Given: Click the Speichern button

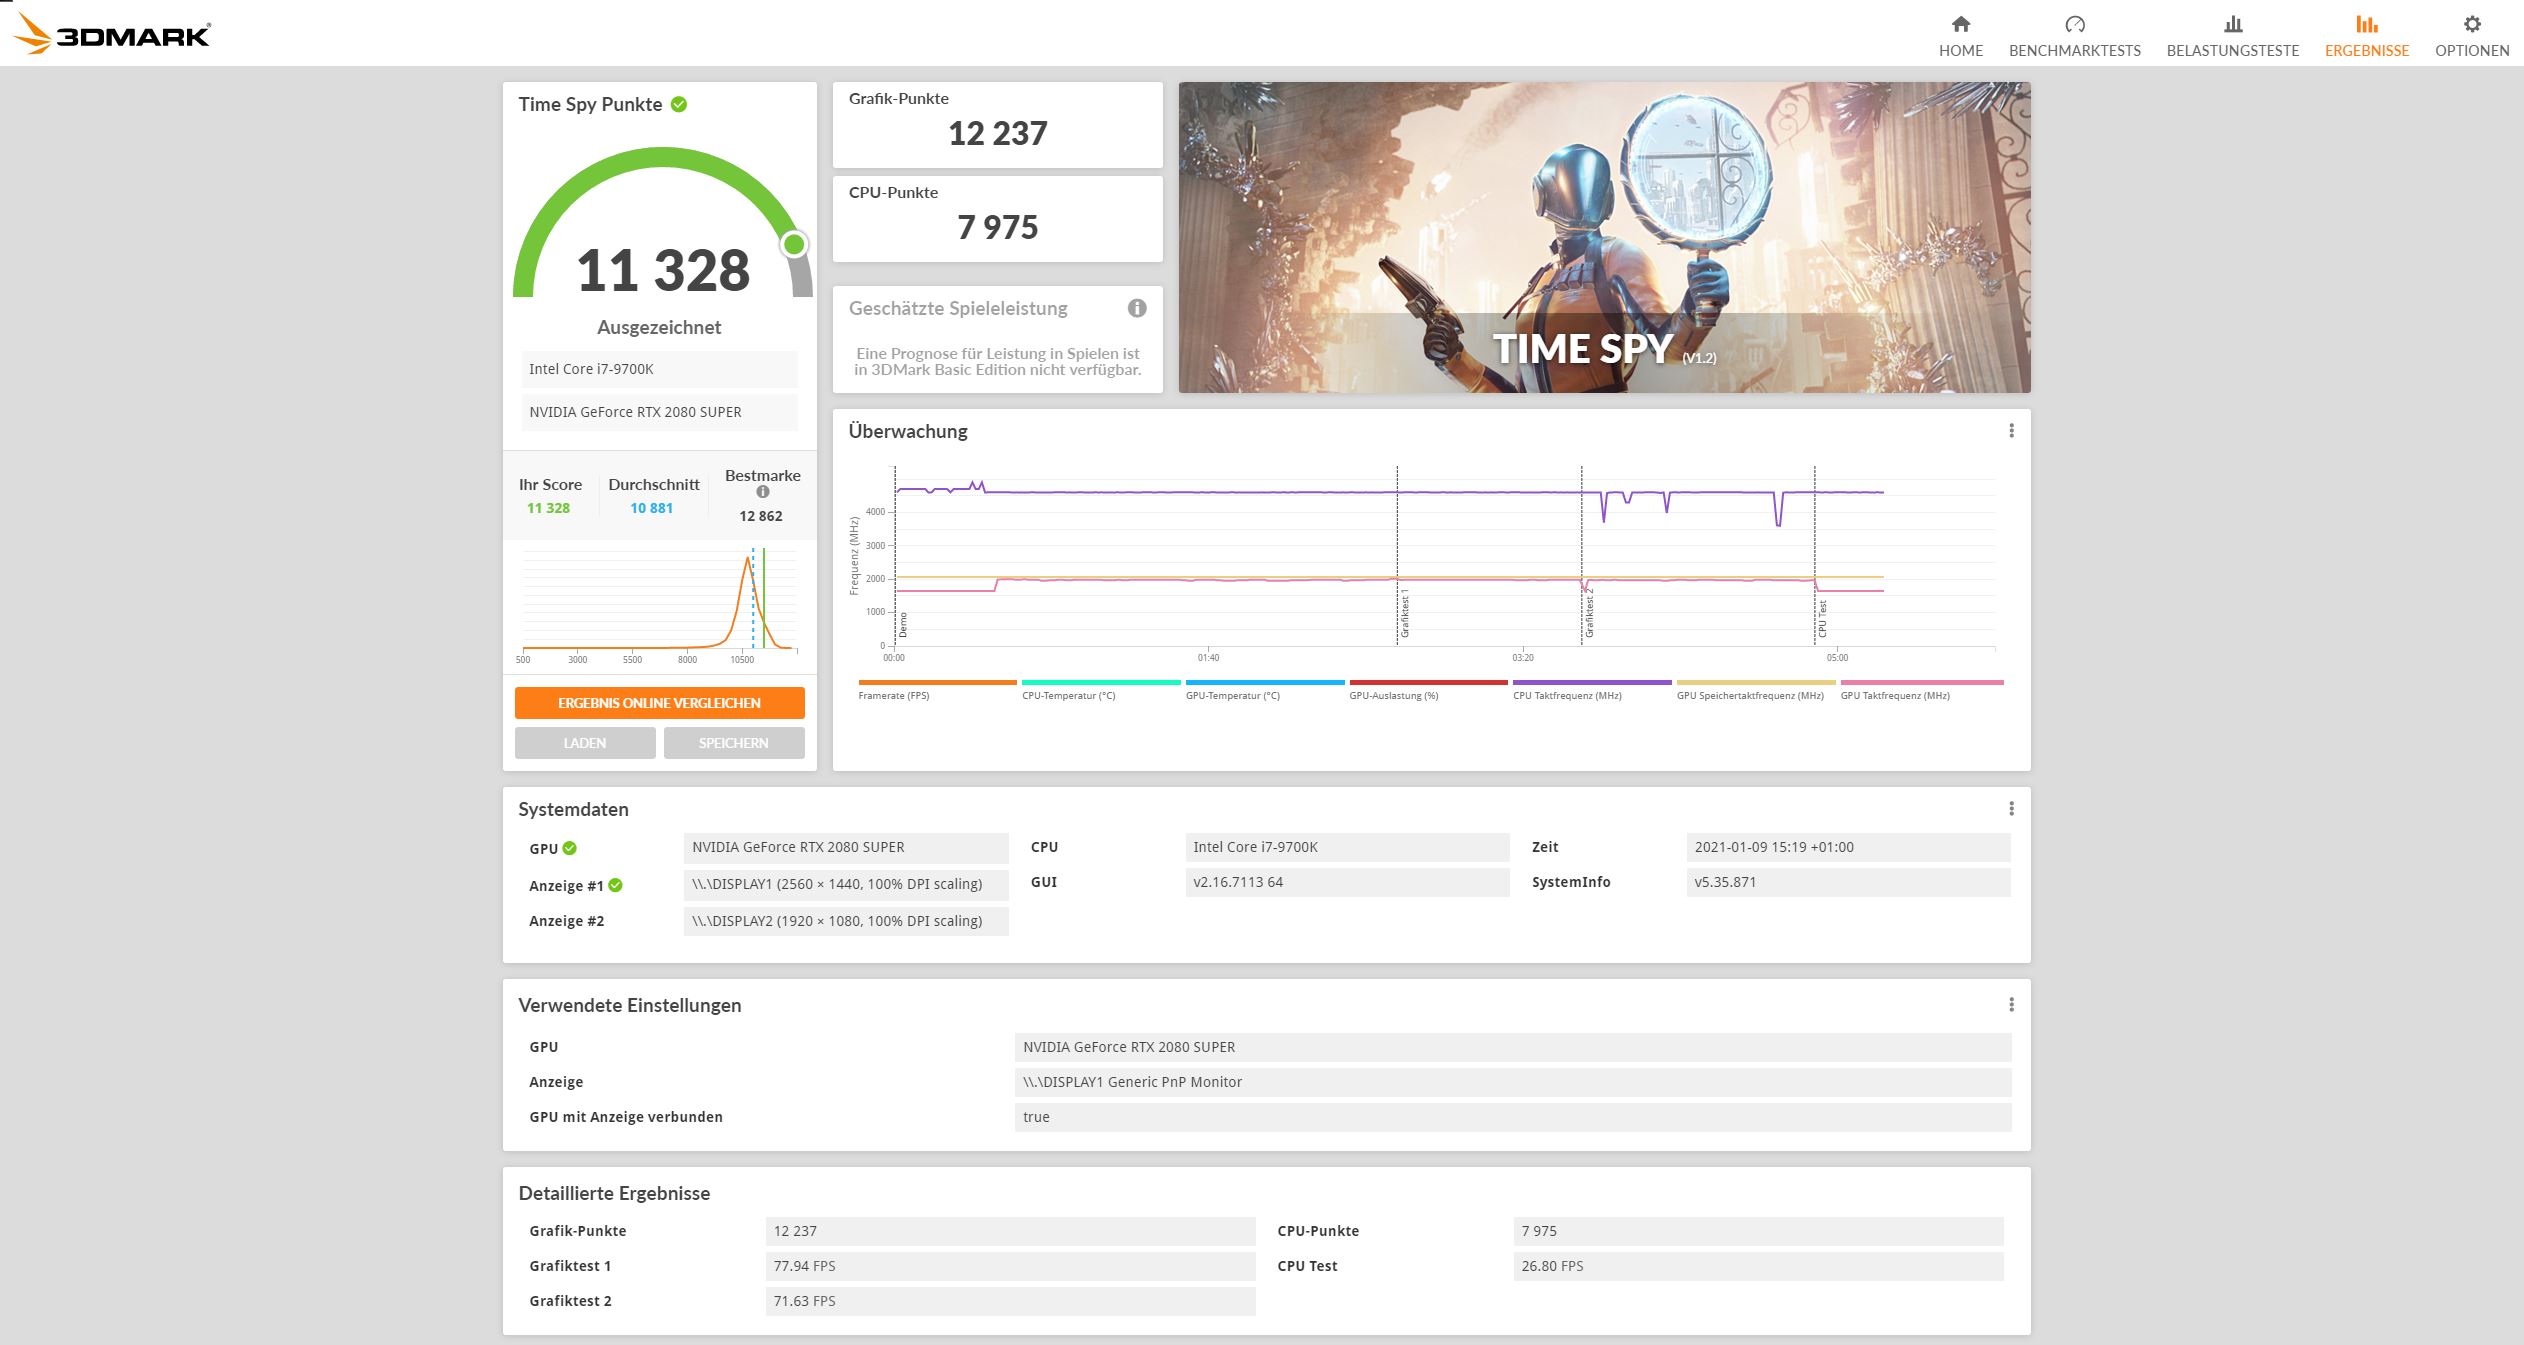Looking at the screenshot, I should pos(733,742).
